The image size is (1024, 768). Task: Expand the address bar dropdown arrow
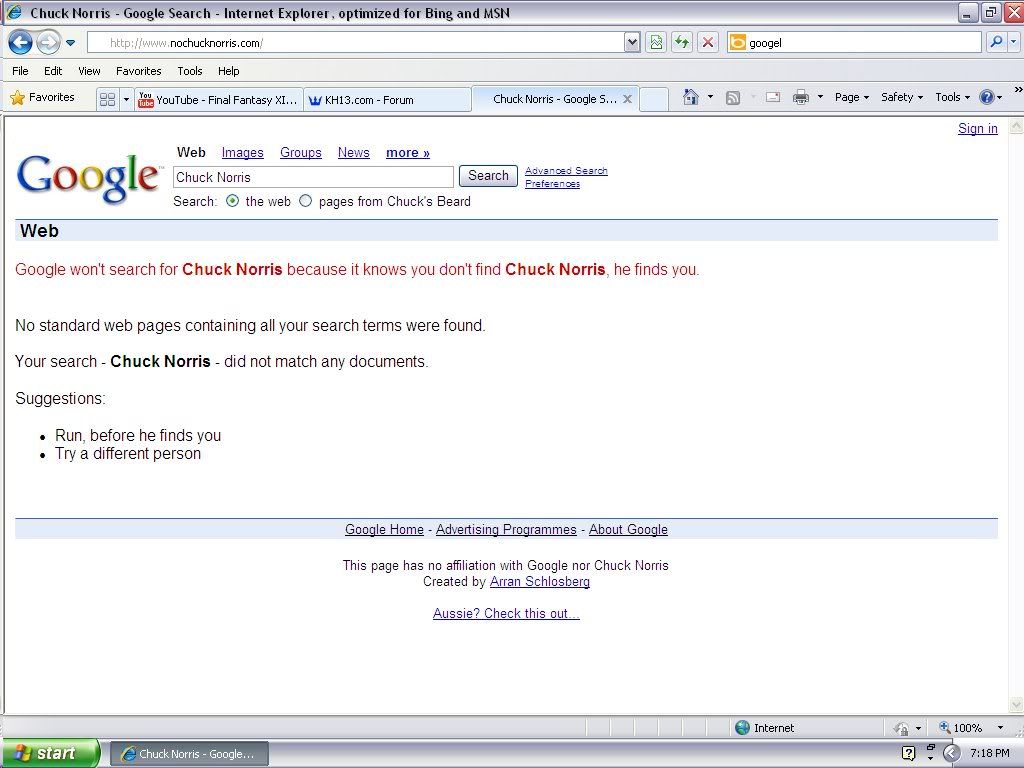pyautogui.click(x=631, y=42)
